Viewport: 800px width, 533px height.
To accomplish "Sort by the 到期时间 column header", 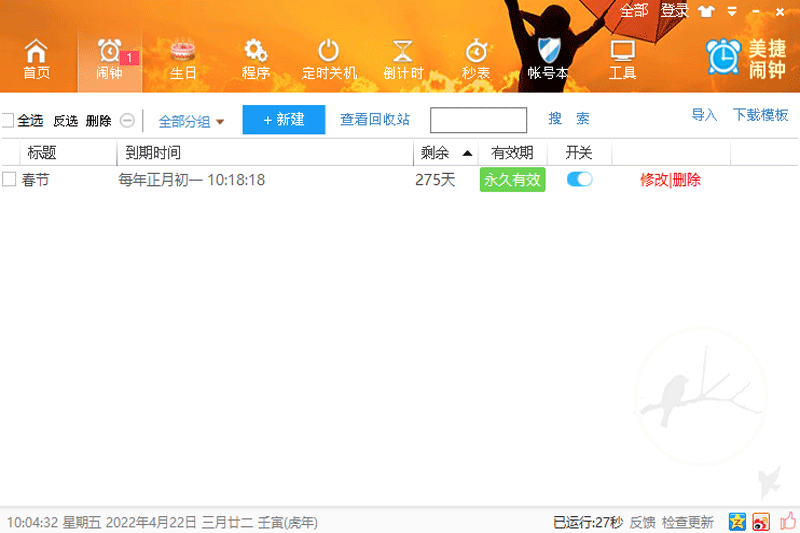I will pyautogui.click(x=153, y=153).
